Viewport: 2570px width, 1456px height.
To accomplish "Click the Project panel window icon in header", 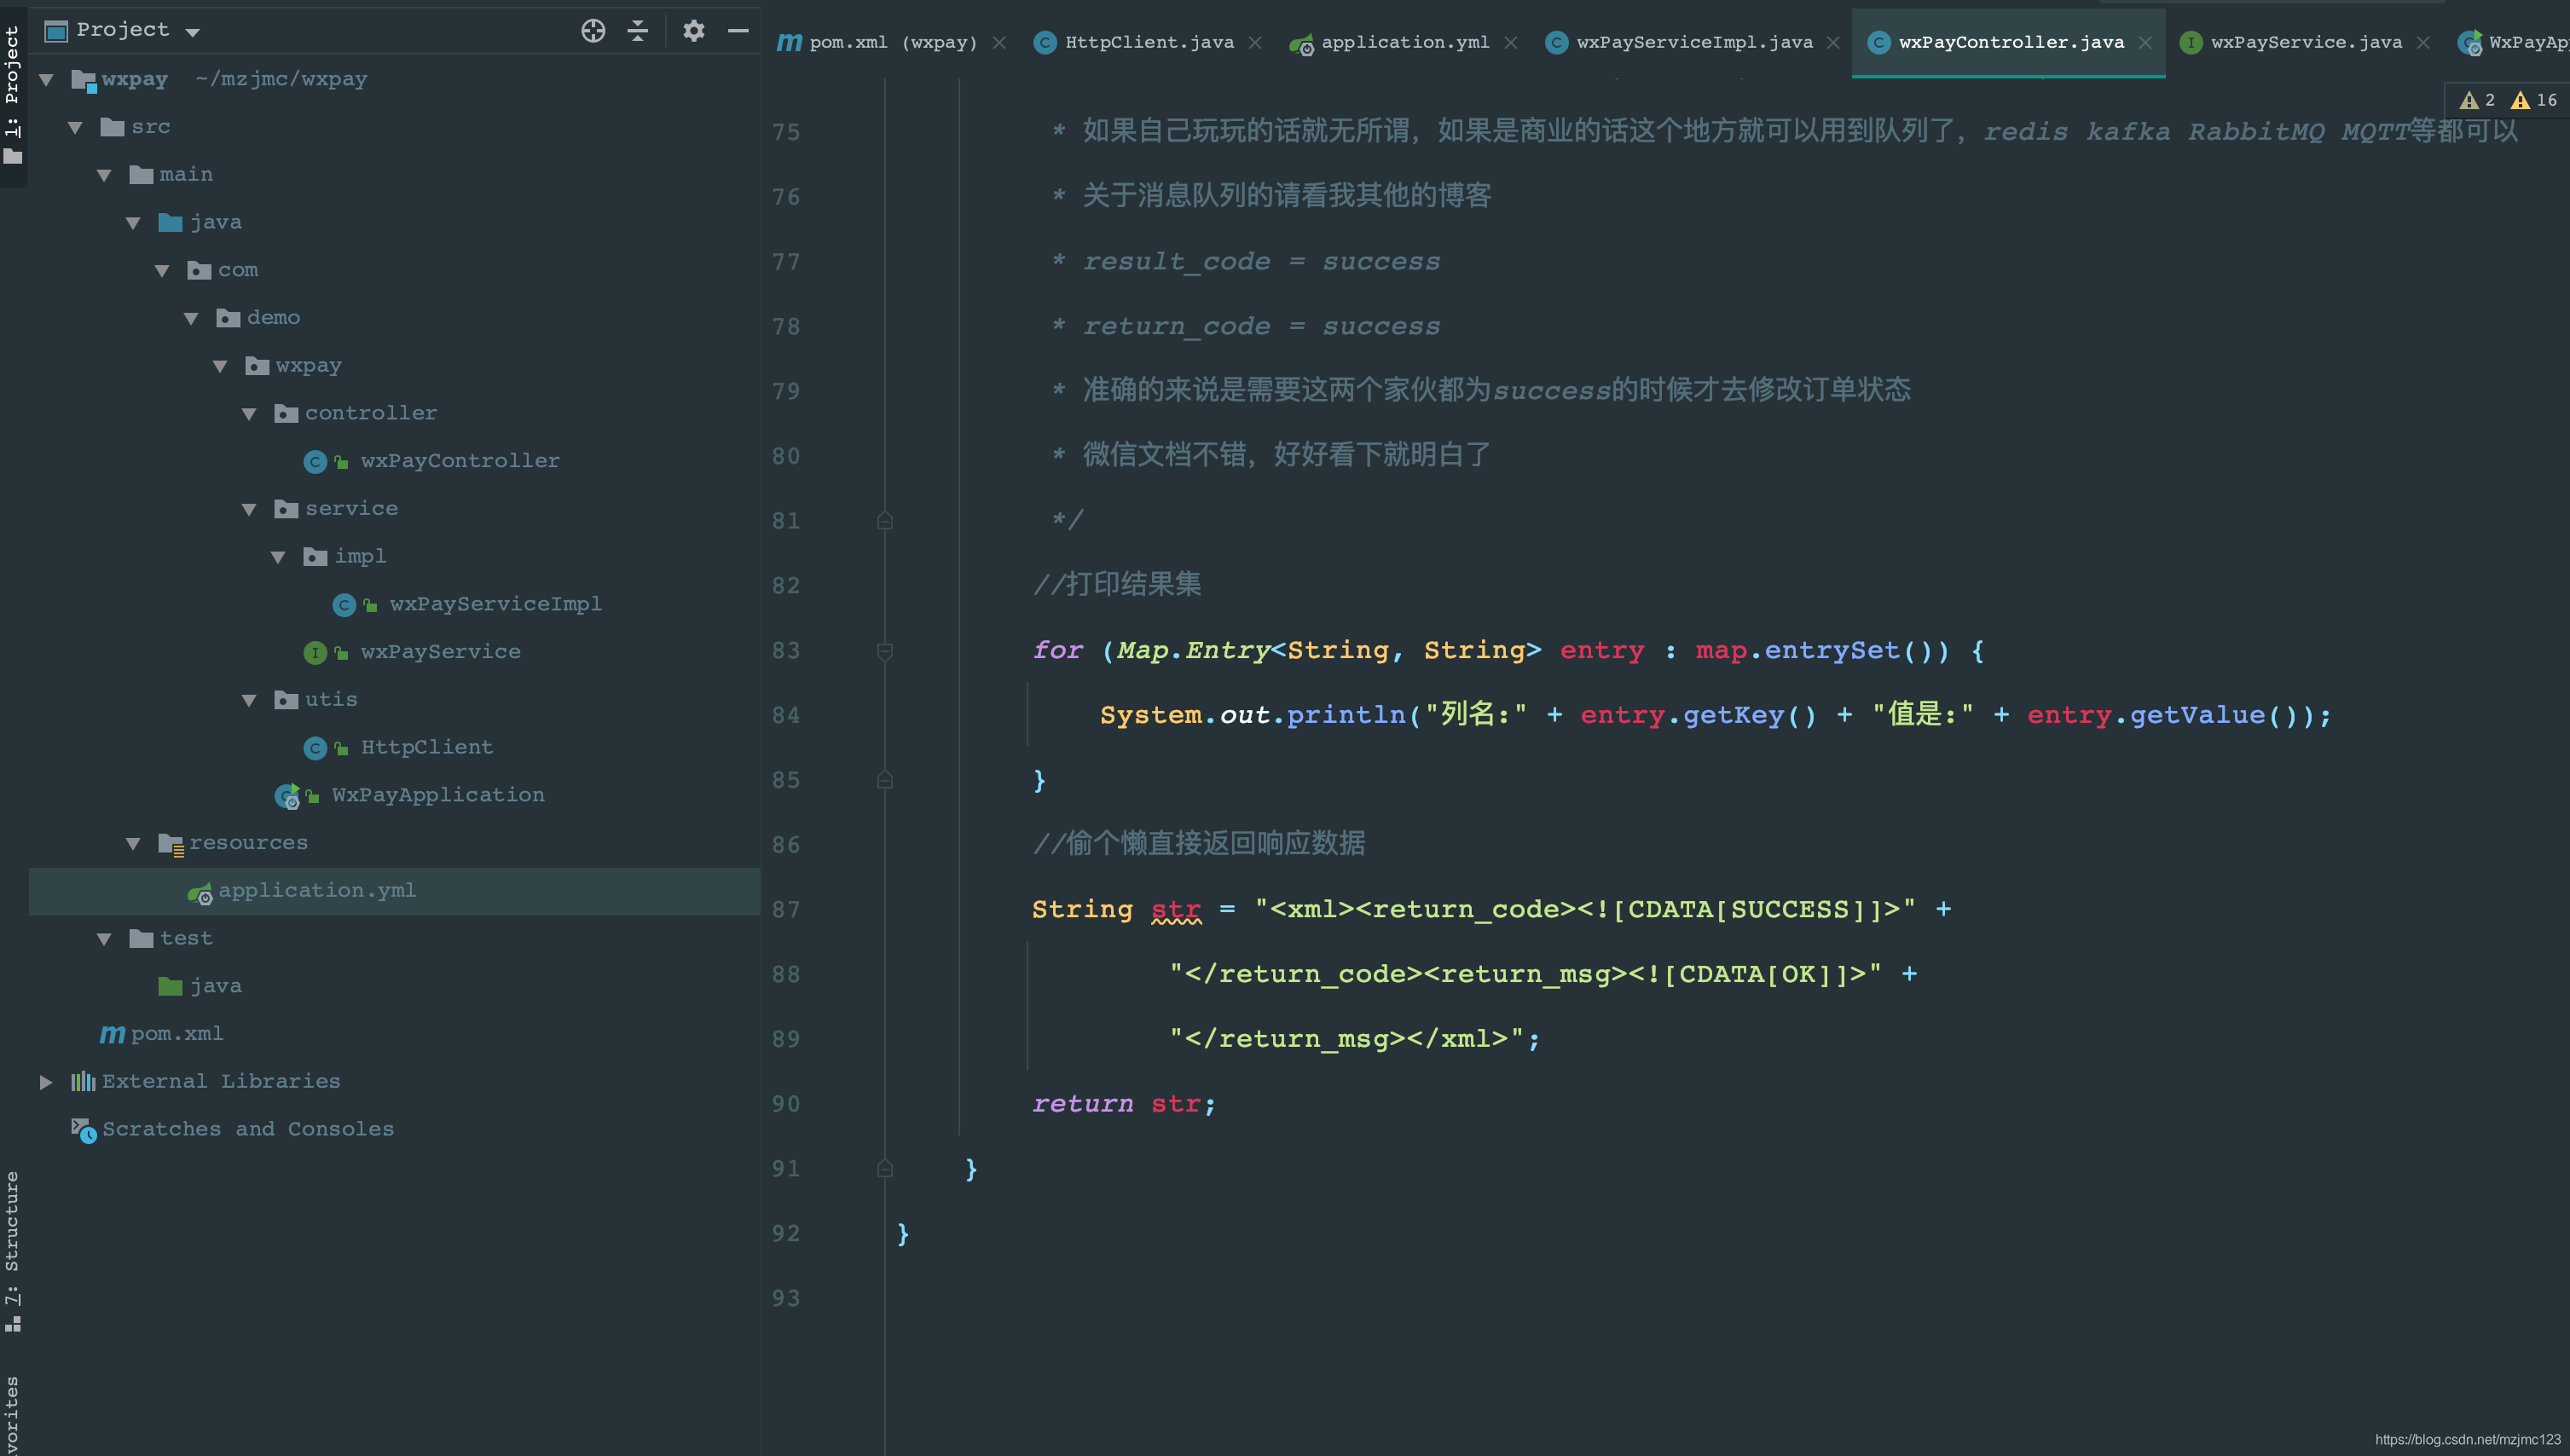I will coord(56,31).
